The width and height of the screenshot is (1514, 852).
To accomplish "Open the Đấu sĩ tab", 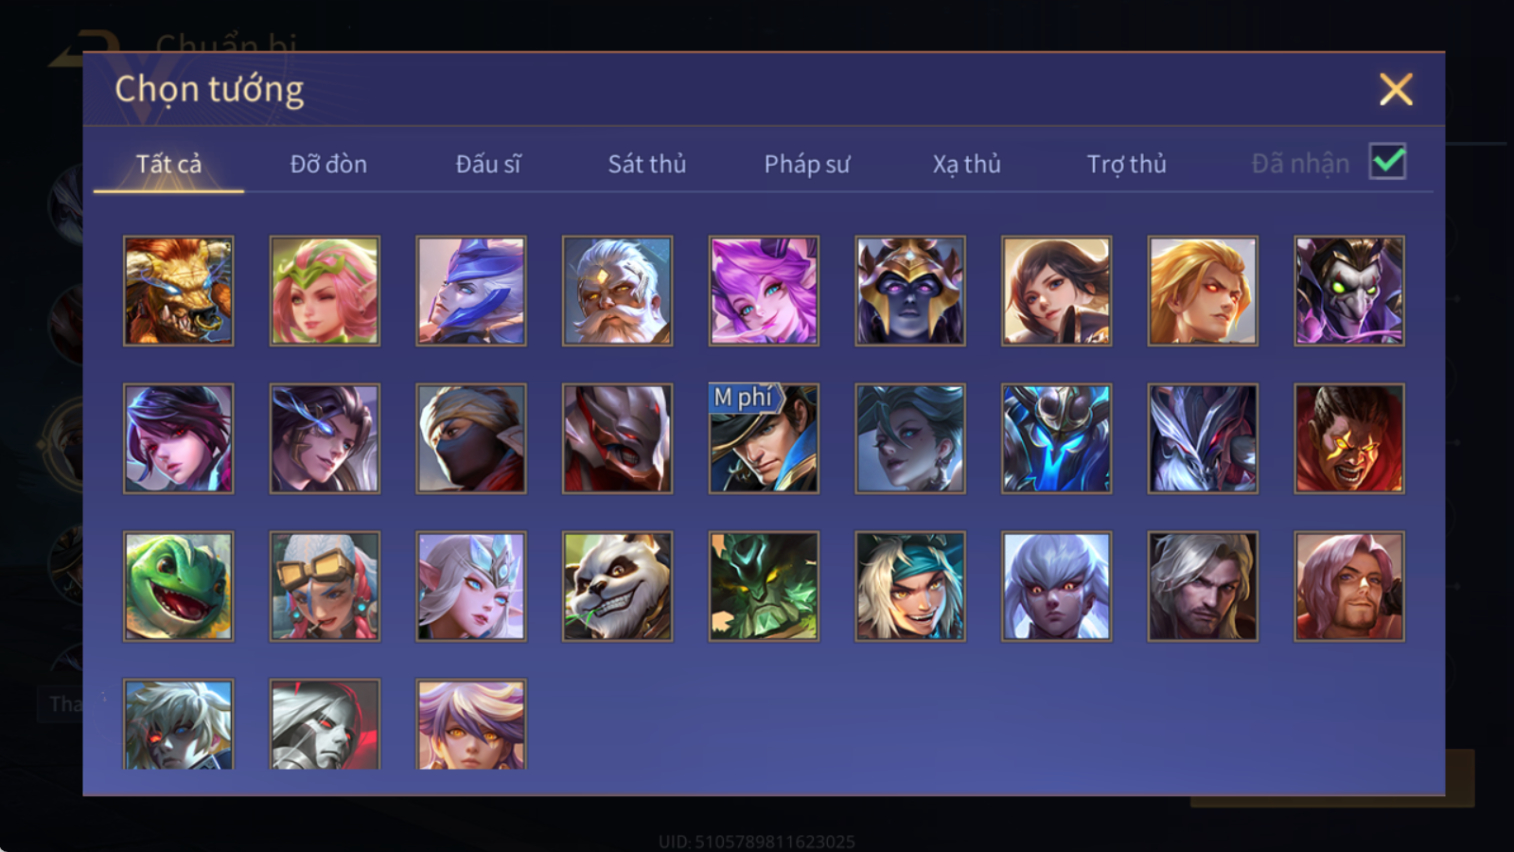I will pos(488,164).
